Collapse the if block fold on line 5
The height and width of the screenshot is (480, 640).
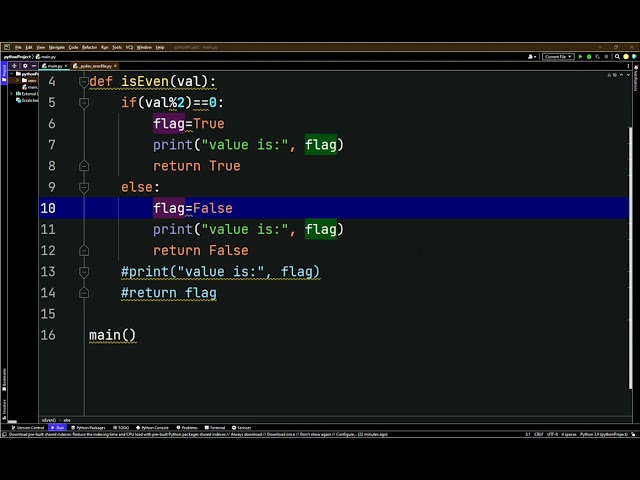(84, 103)
